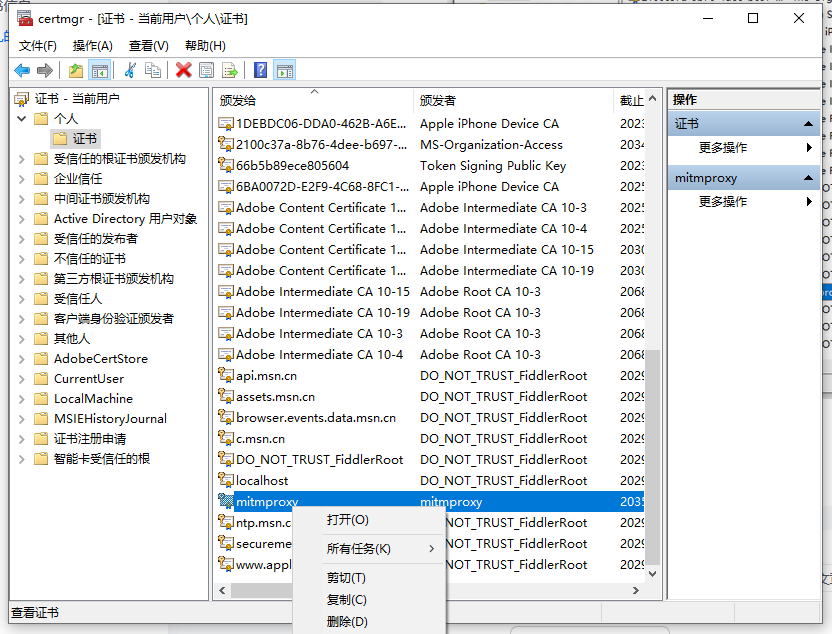Expand the 不信任的证书 tree node
Image resolution: width=832 pixels, height=634 pixels.
(22, 259)
